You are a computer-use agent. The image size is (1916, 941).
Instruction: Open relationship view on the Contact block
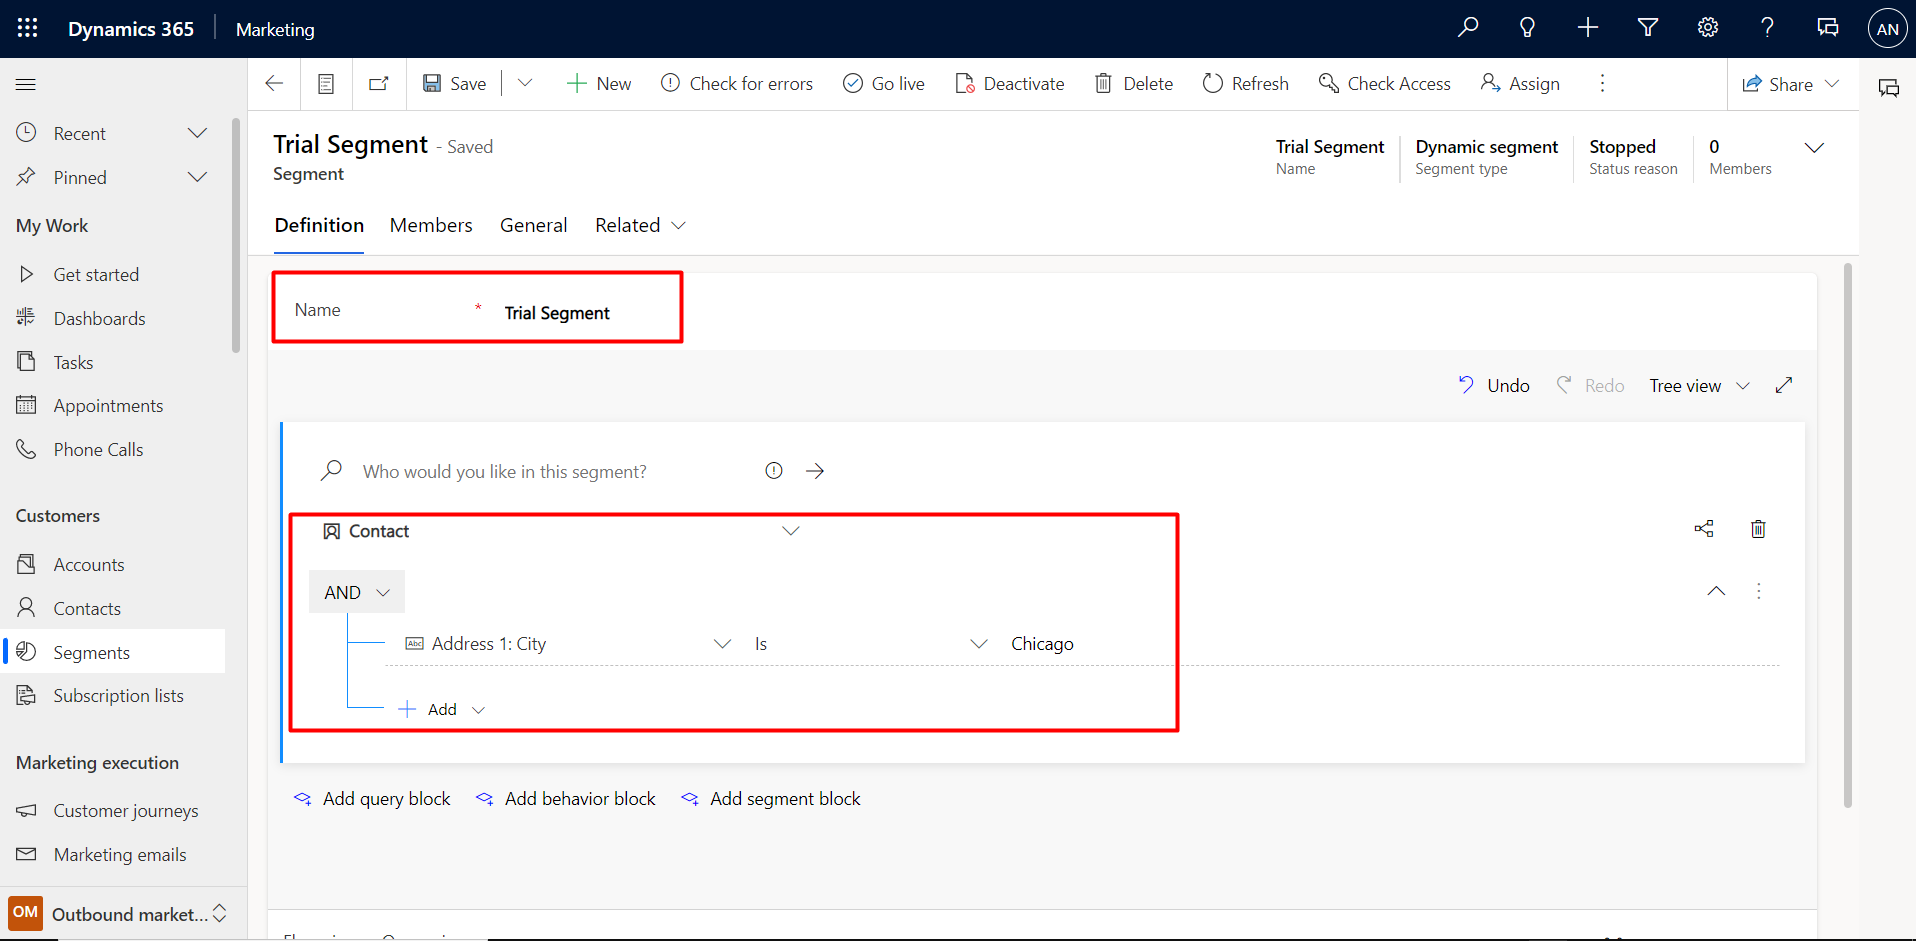pyautogui.click(x=1704, y=528)
